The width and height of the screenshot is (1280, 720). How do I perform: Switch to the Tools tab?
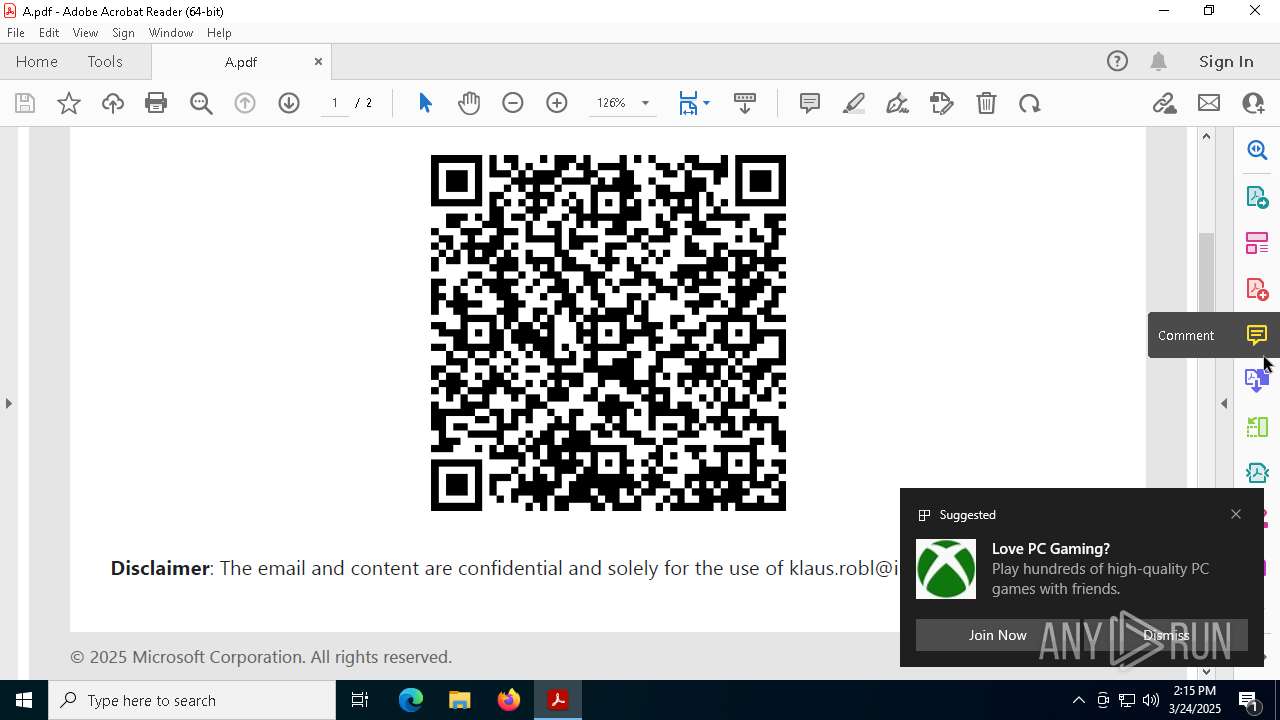(x=105, y=62)
